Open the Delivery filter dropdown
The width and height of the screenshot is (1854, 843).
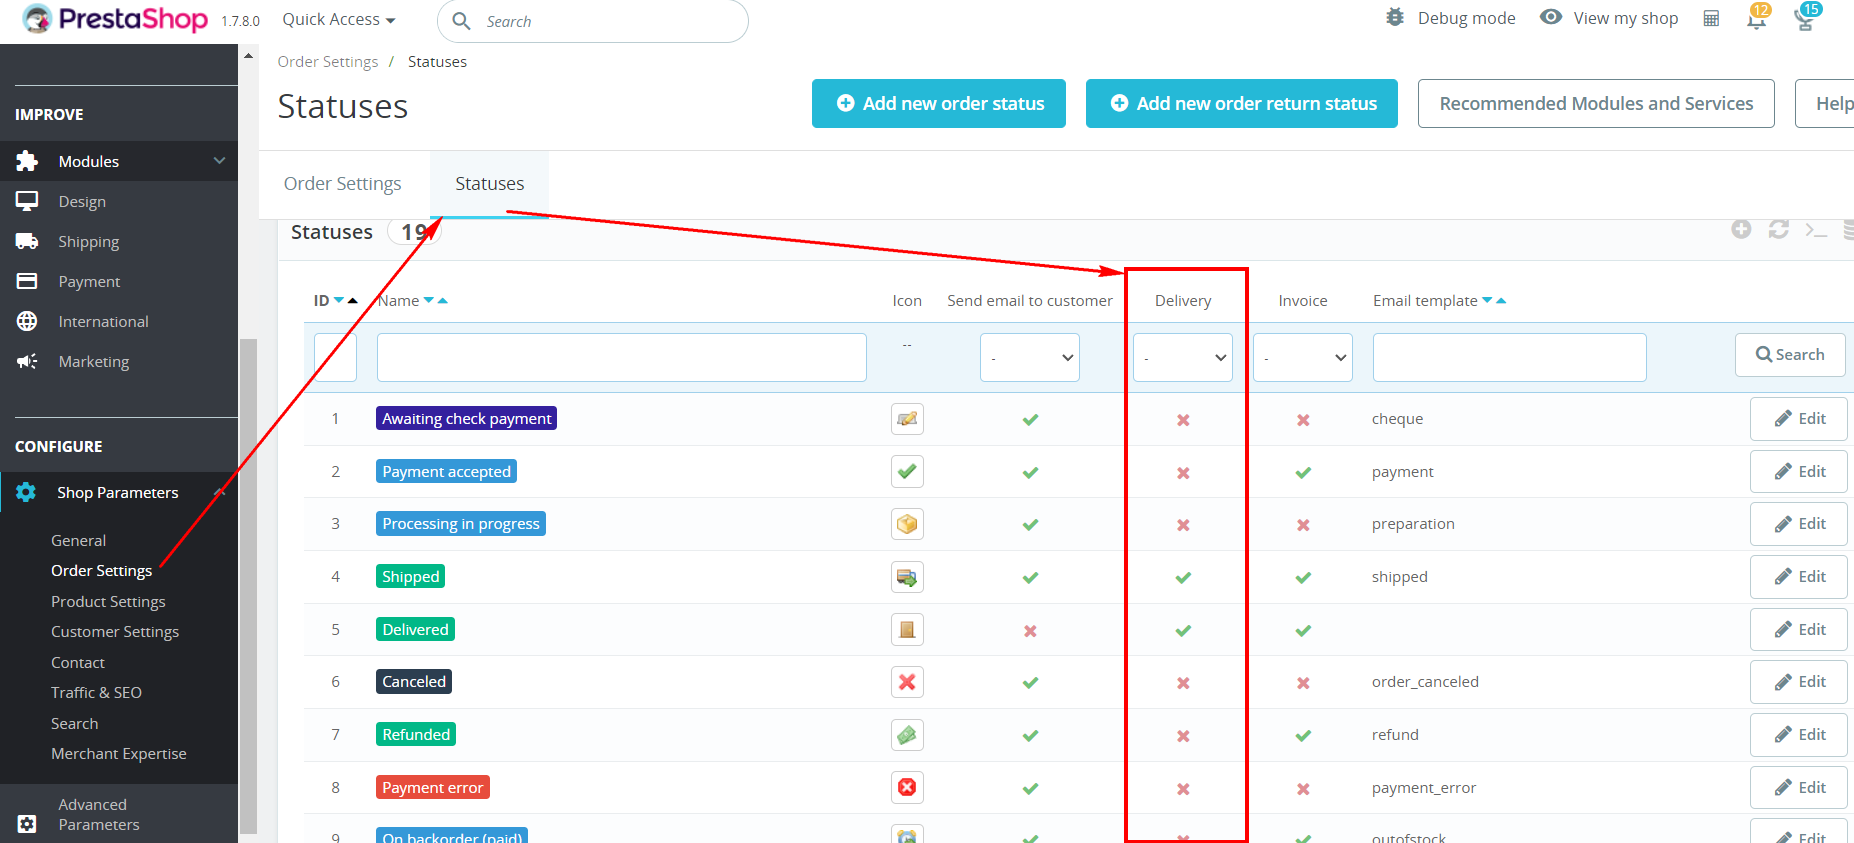1183,357
